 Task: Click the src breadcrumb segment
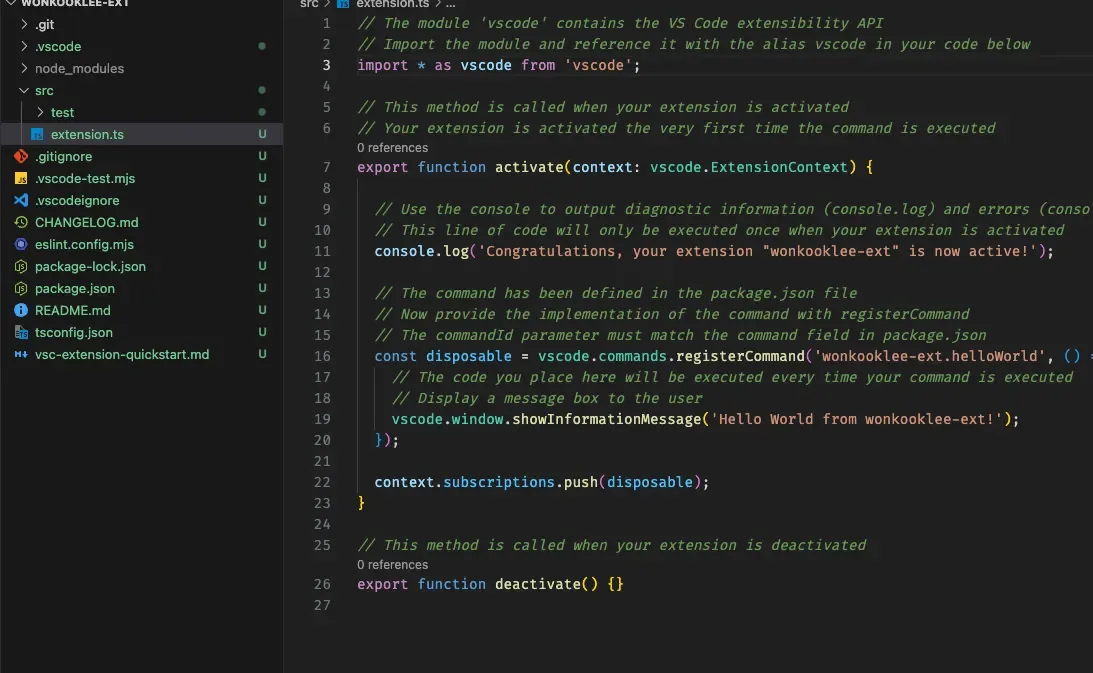point(309,3)
